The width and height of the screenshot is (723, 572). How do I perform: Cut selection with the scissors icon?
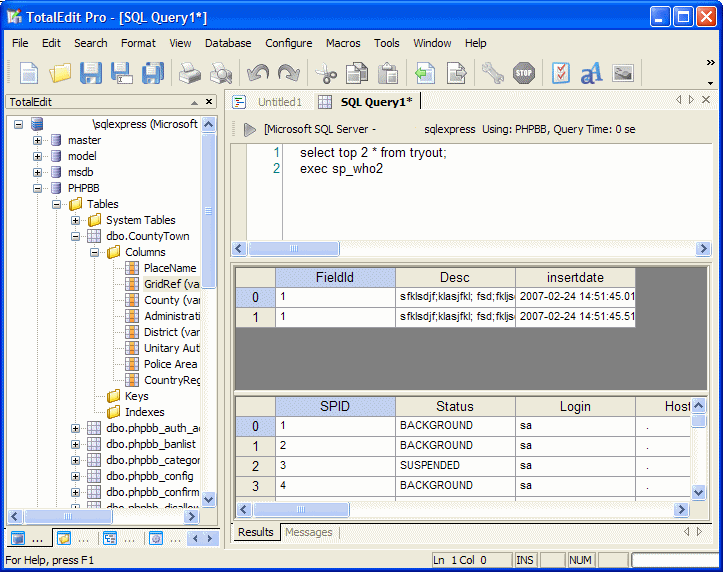point(326,73)
